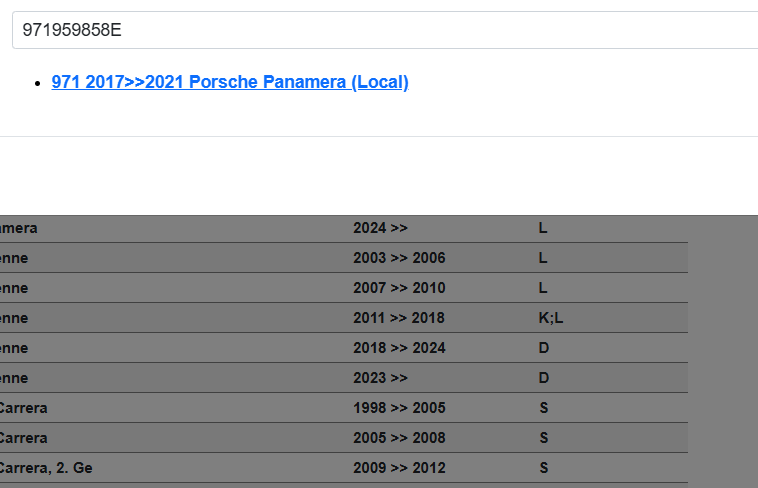This screenshot has height=488, width=758.
Task: Select the "2005 >> 2008" year cell
Action: [x=399, y=438]
